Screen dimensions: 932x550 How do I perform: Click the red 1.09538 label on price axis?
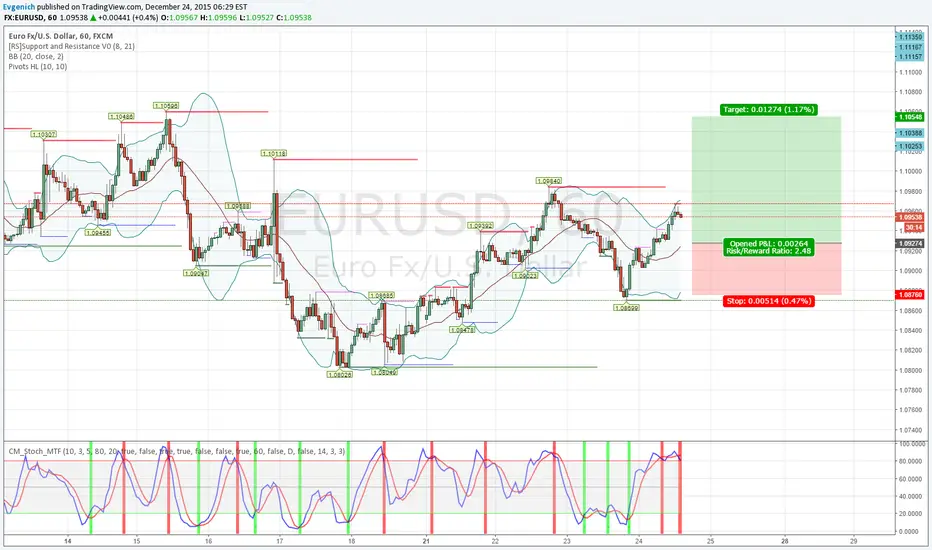point(910,217)
